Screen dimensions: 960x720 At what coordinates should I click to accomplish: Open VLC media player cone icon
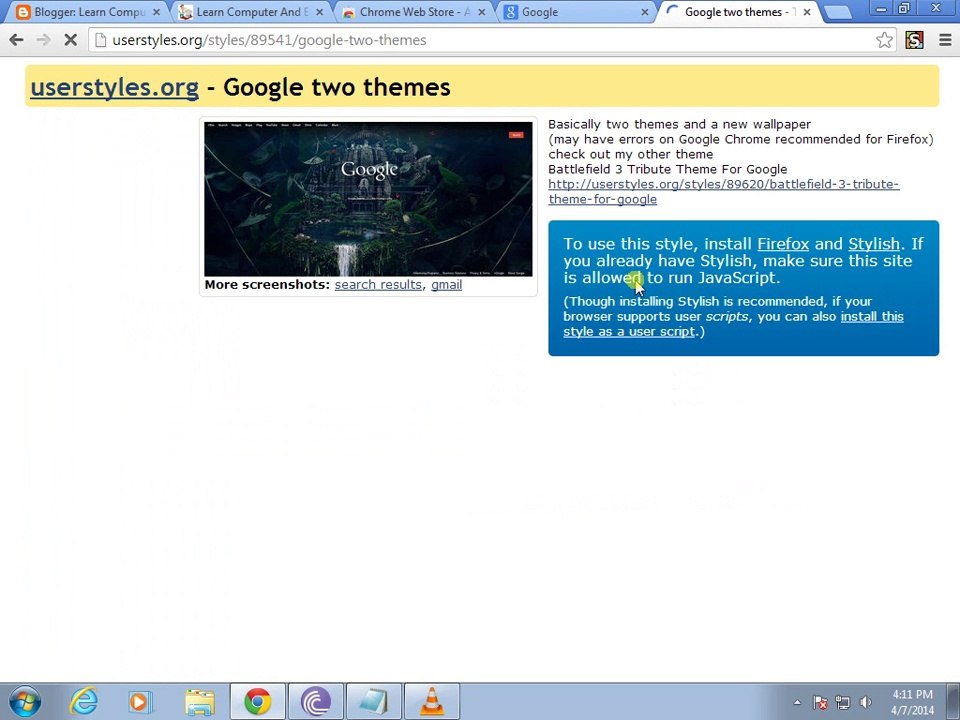[432, 702]
